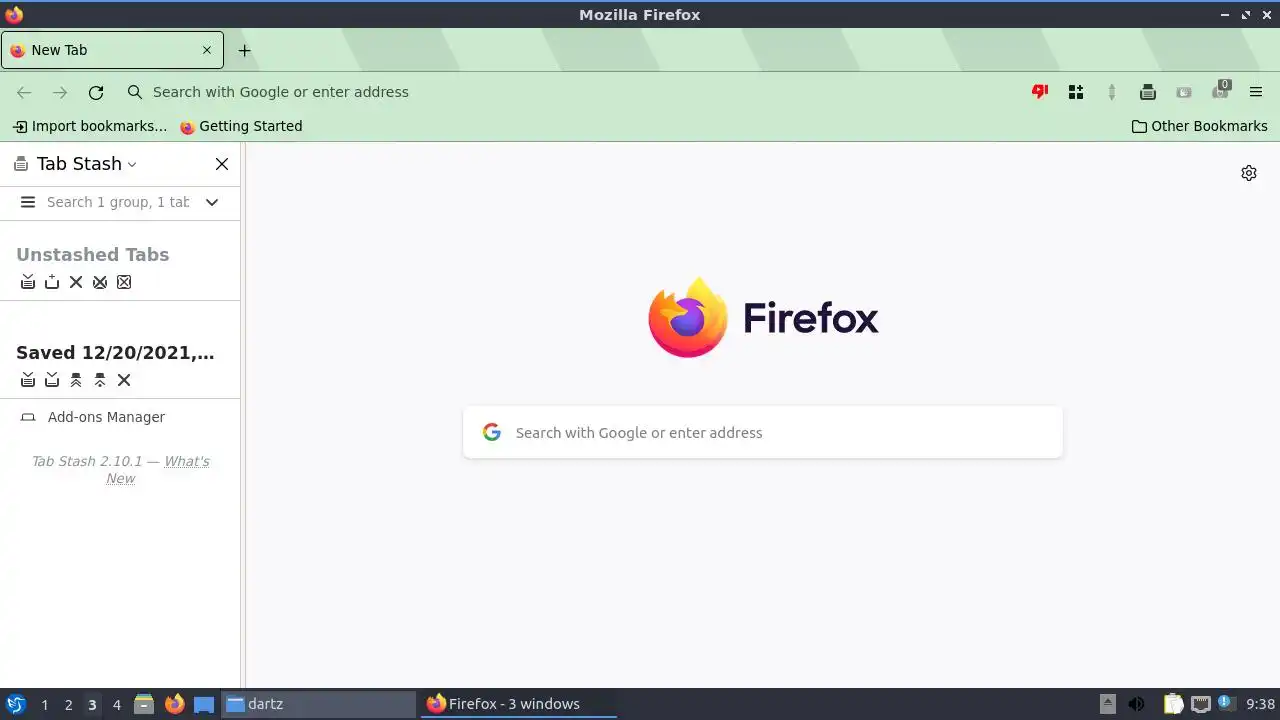Open a new tab with plus button
This screenshot has width=1280, height=720.
244,50
